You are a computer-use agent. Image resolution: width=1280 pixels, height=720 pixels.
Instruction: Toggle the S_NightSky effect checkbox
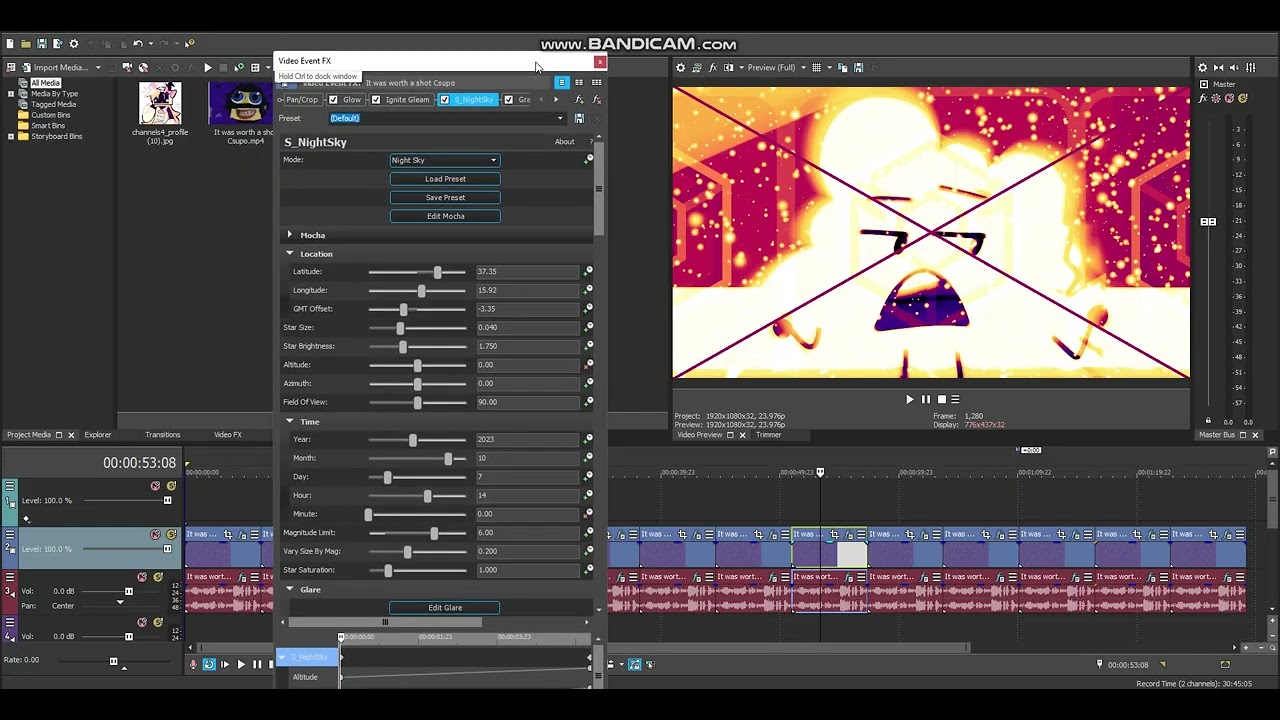tap(445, 100)
